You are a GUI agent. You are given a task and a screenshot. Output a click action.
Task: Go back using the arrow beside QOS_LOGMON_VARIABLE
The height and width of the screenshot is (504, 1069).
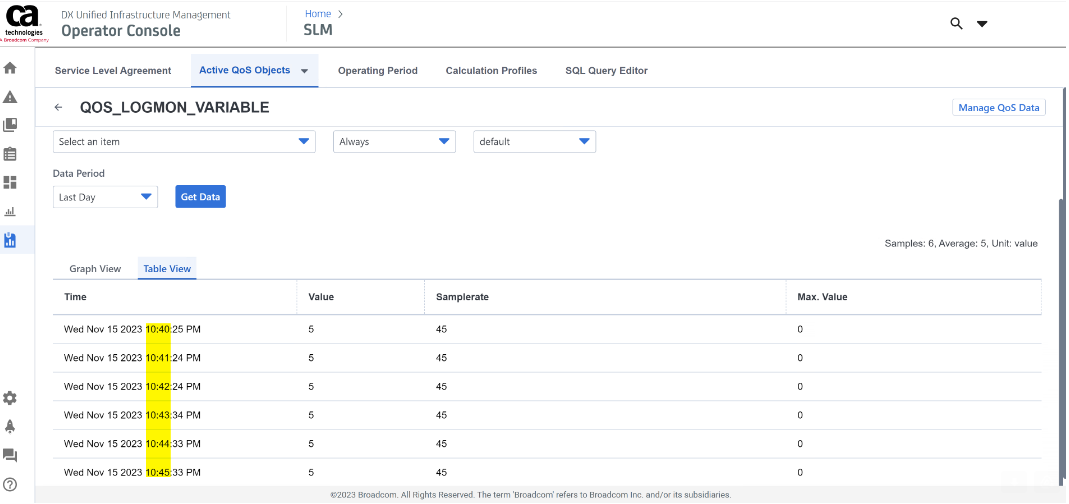[59, 108]
